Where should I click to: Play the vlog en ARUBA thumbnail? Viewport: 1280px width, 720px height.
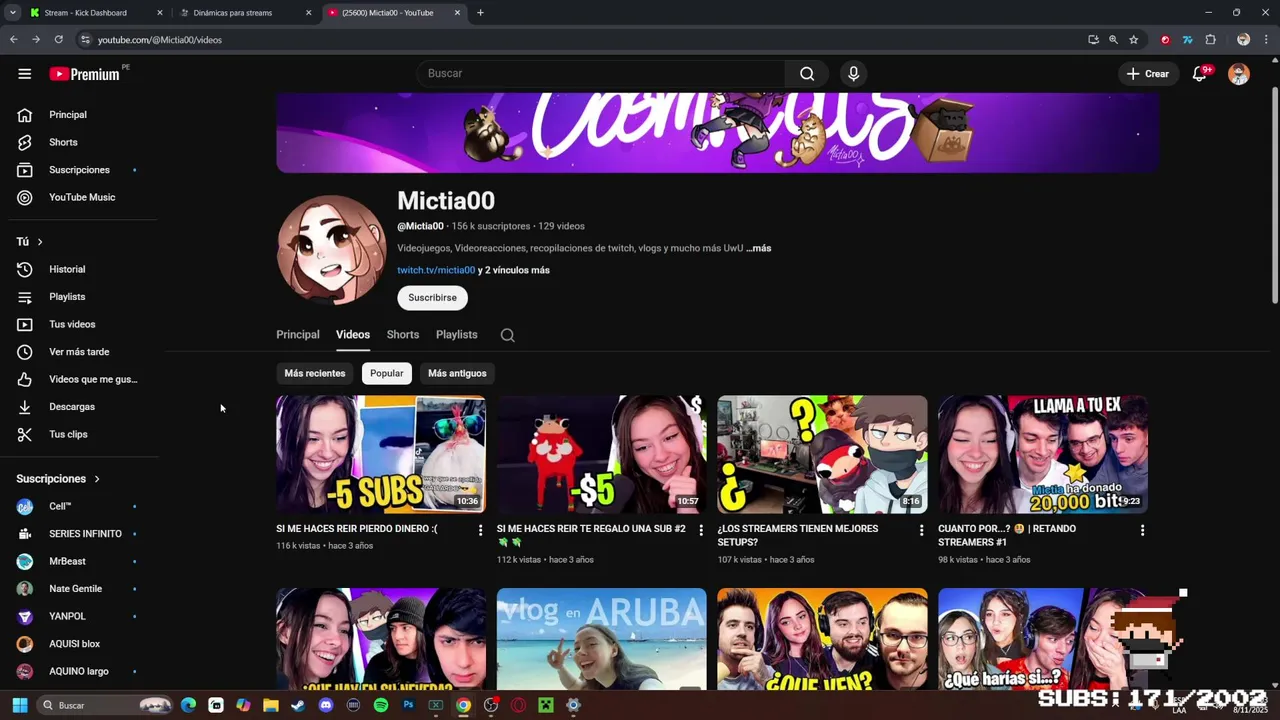coord(601,639)
